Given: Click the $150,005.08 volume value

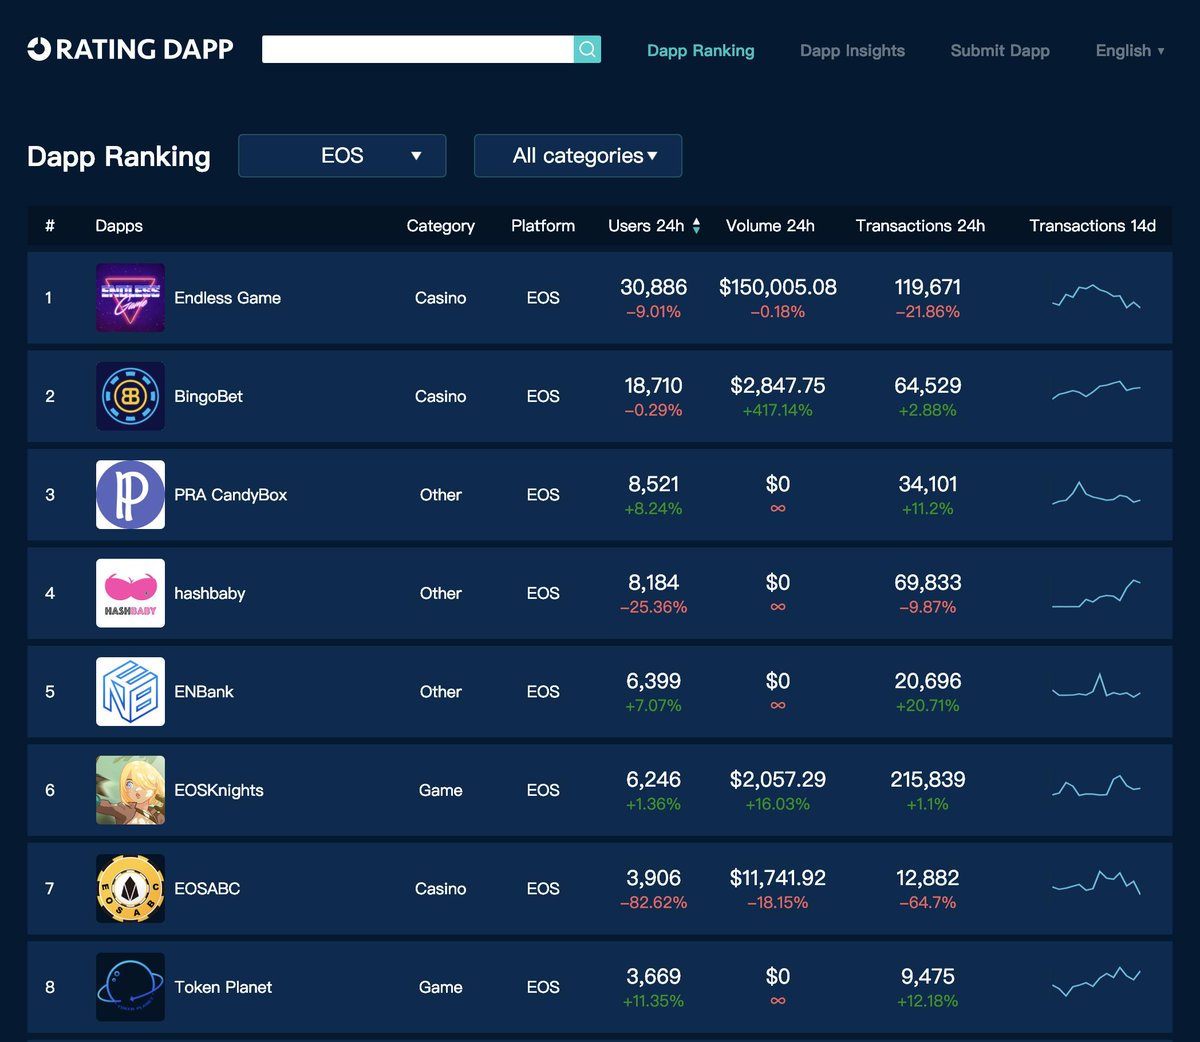Looking at the screenshot, I should point(778,287).
